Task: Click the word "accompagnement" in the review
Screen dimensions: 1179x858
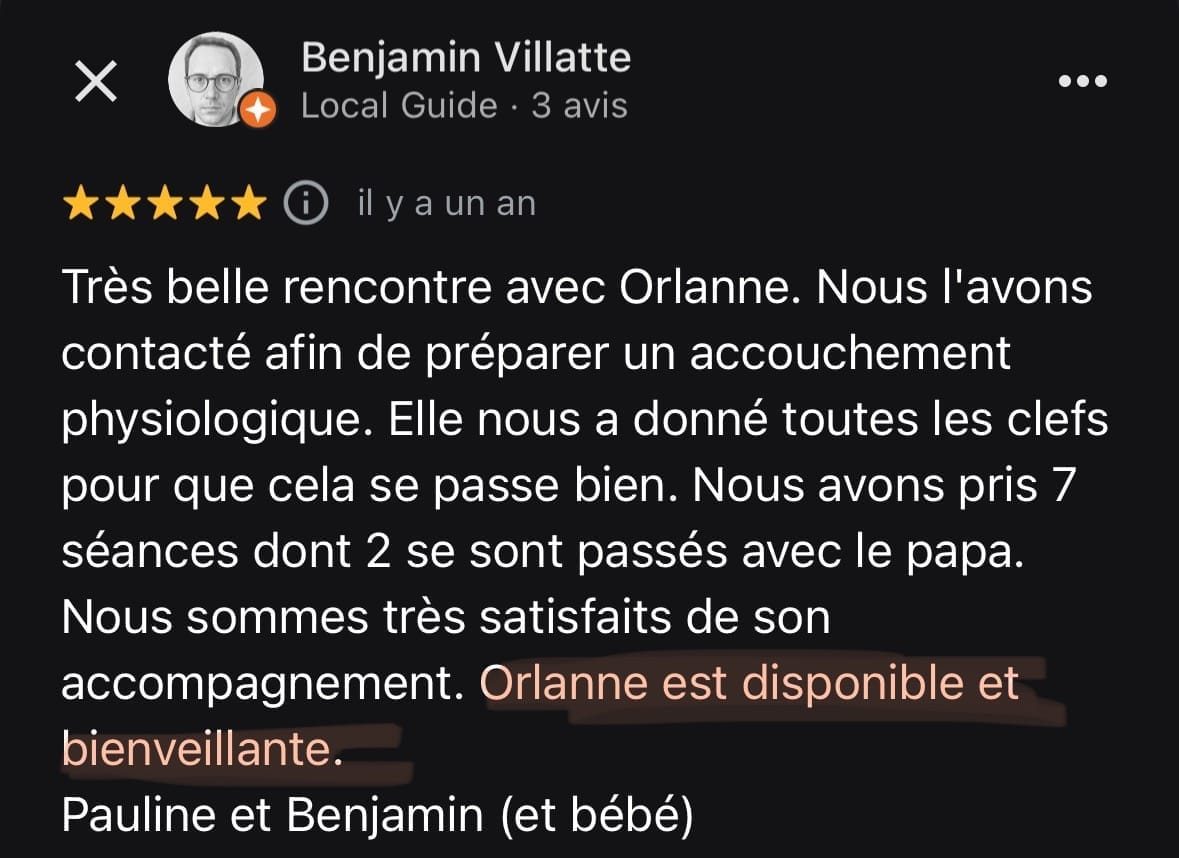Action: [260, 684]
